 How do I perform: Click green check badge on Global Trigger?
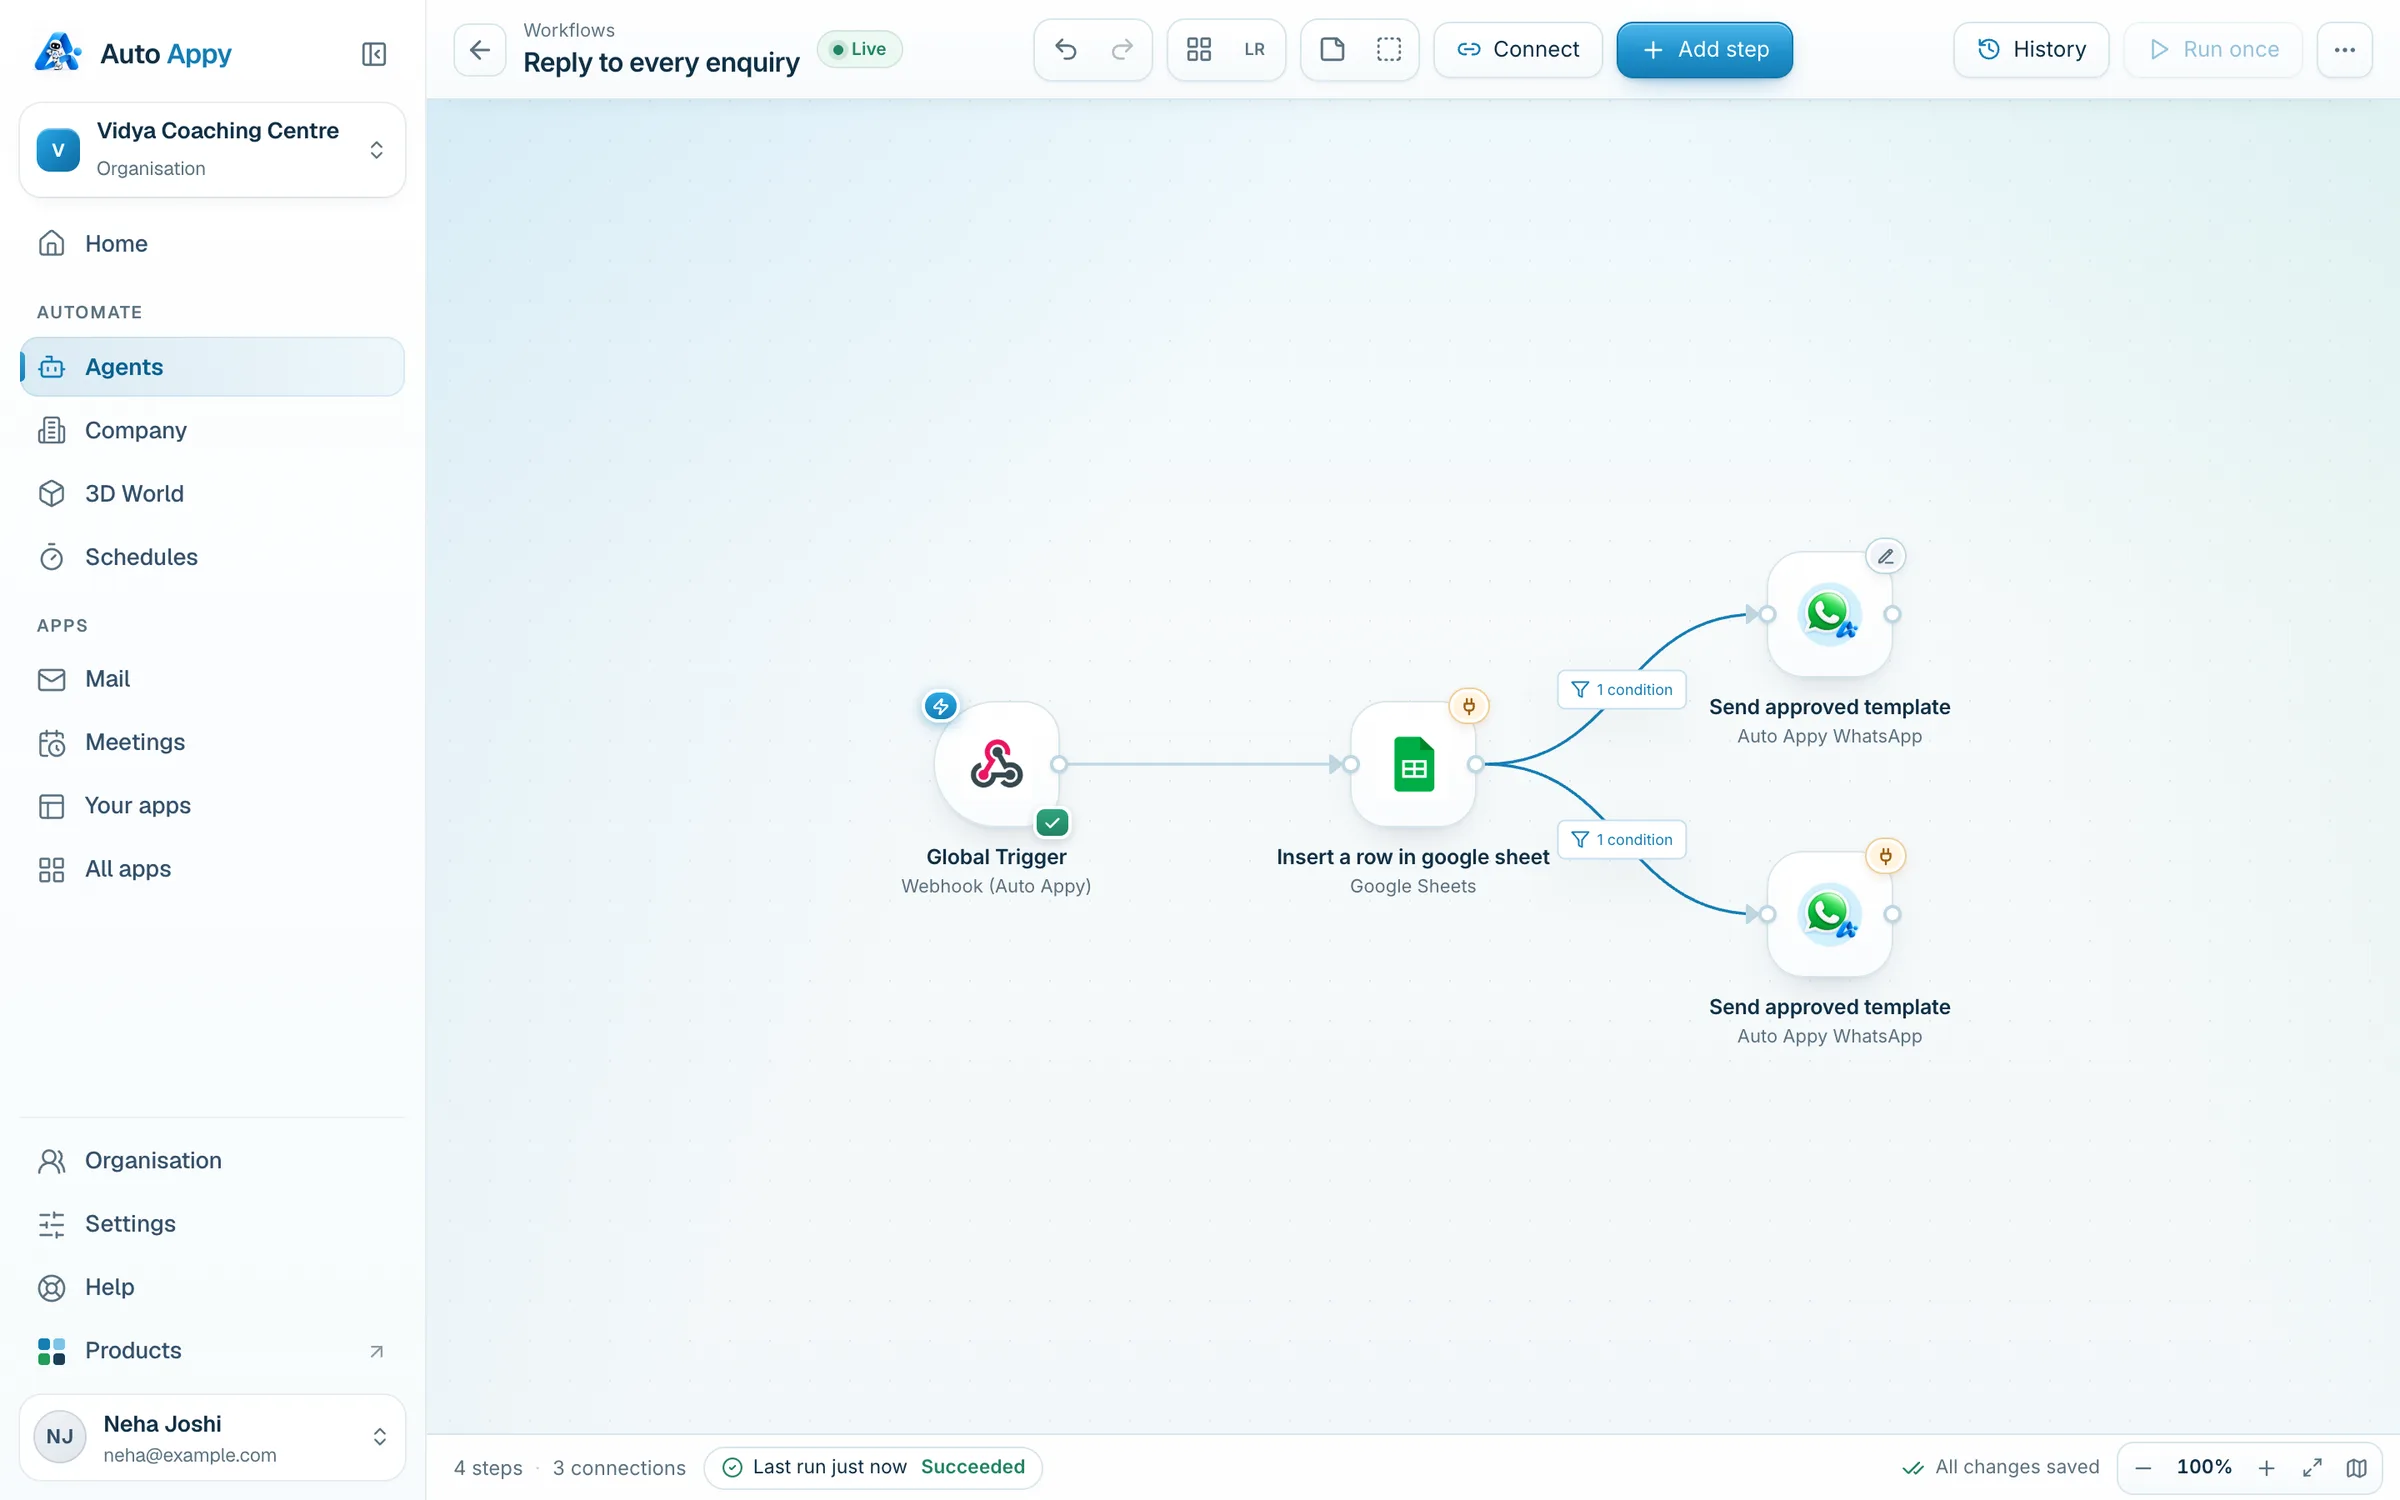[1052, 823]
